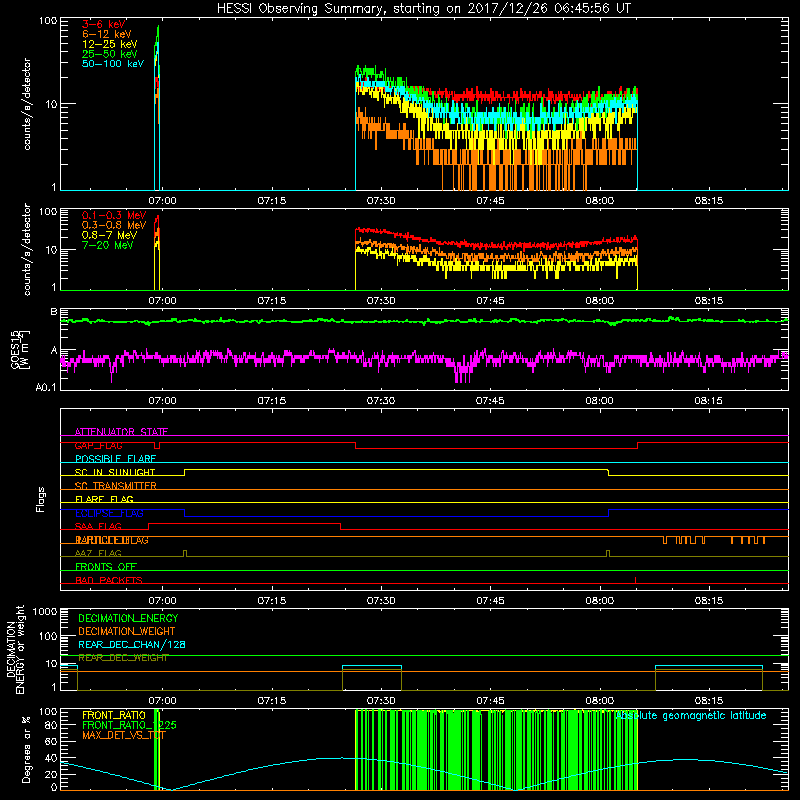Click the 'REAR_DEC_CHAN/128' legend label
The image size is (800, 800).
pyautogui.click(x=132, y=644)
